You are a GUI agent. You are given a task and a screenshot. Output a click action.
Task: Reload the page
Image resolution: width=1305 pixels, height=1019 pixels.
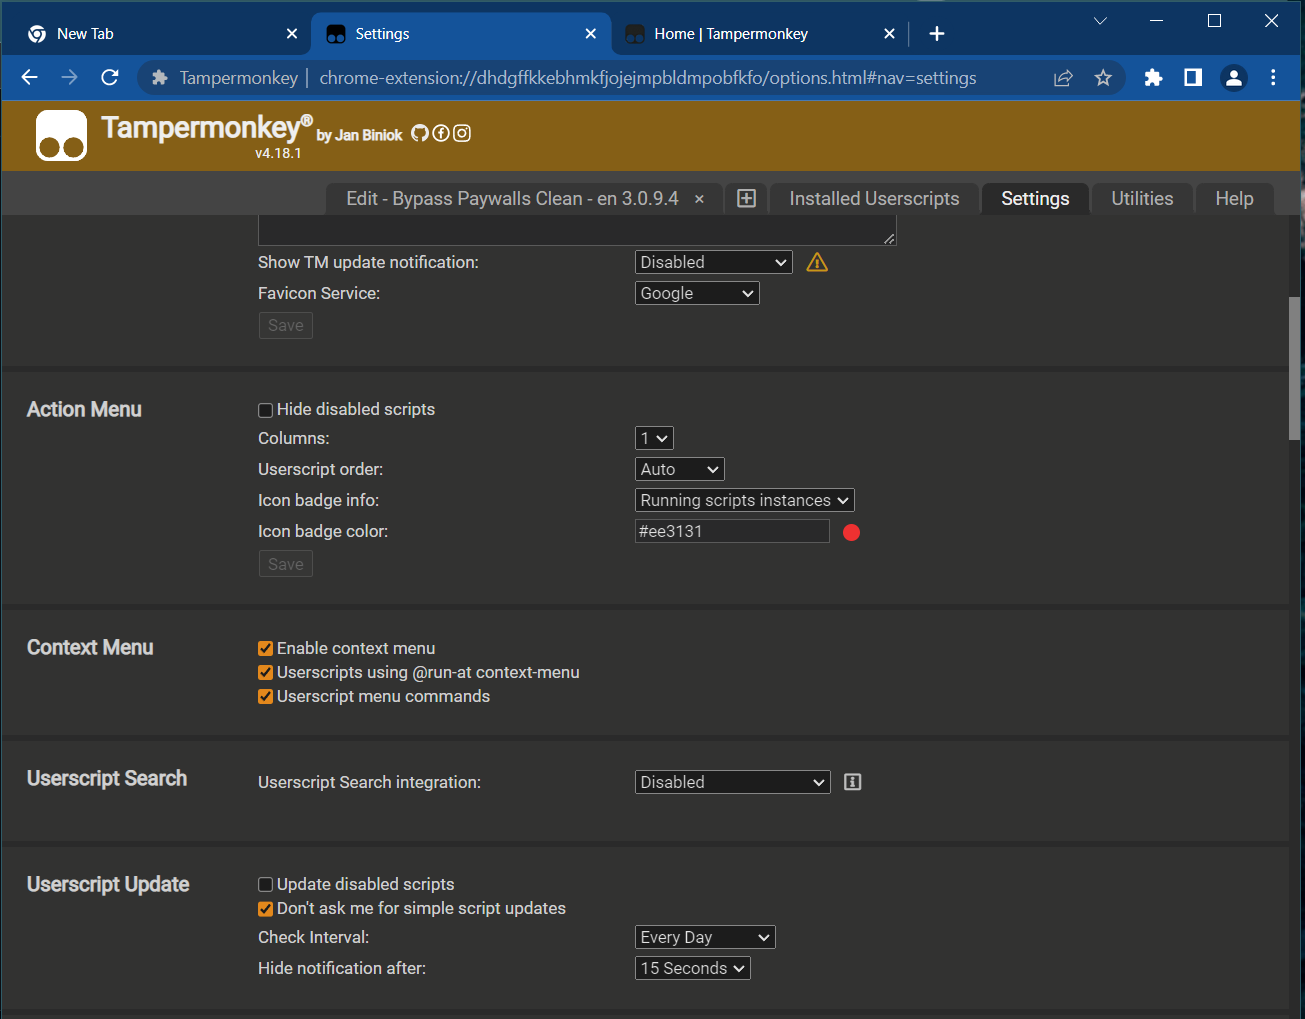pyautogui.click(x=110, y=77)
